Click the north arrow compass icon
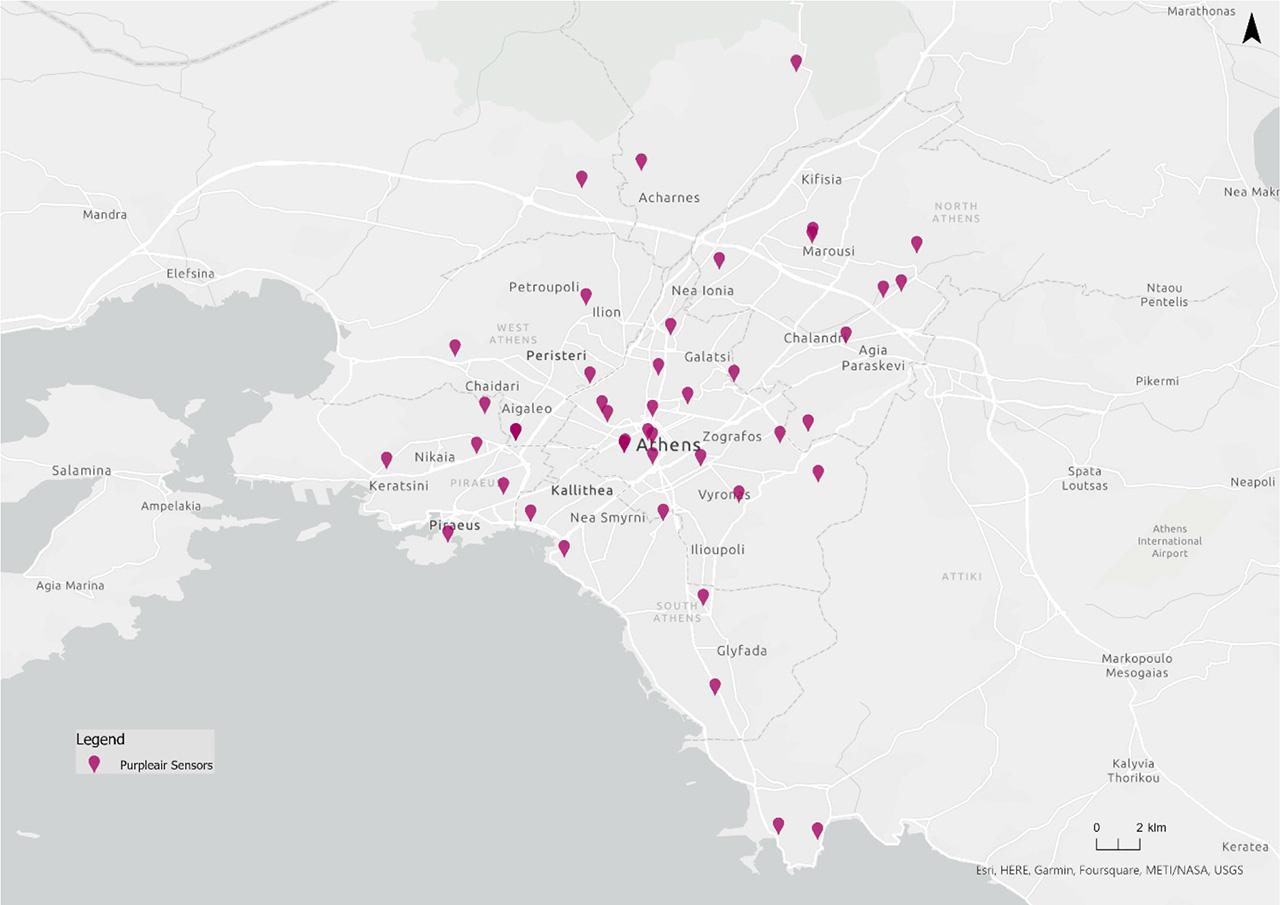This screenshot has height=905, width=1280. [1250, 31]
